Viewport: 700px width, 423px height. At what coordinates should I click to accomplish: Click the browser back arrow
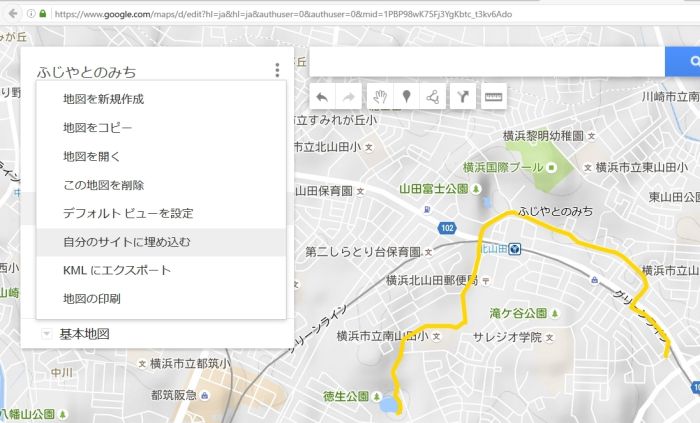coord(13,13)
